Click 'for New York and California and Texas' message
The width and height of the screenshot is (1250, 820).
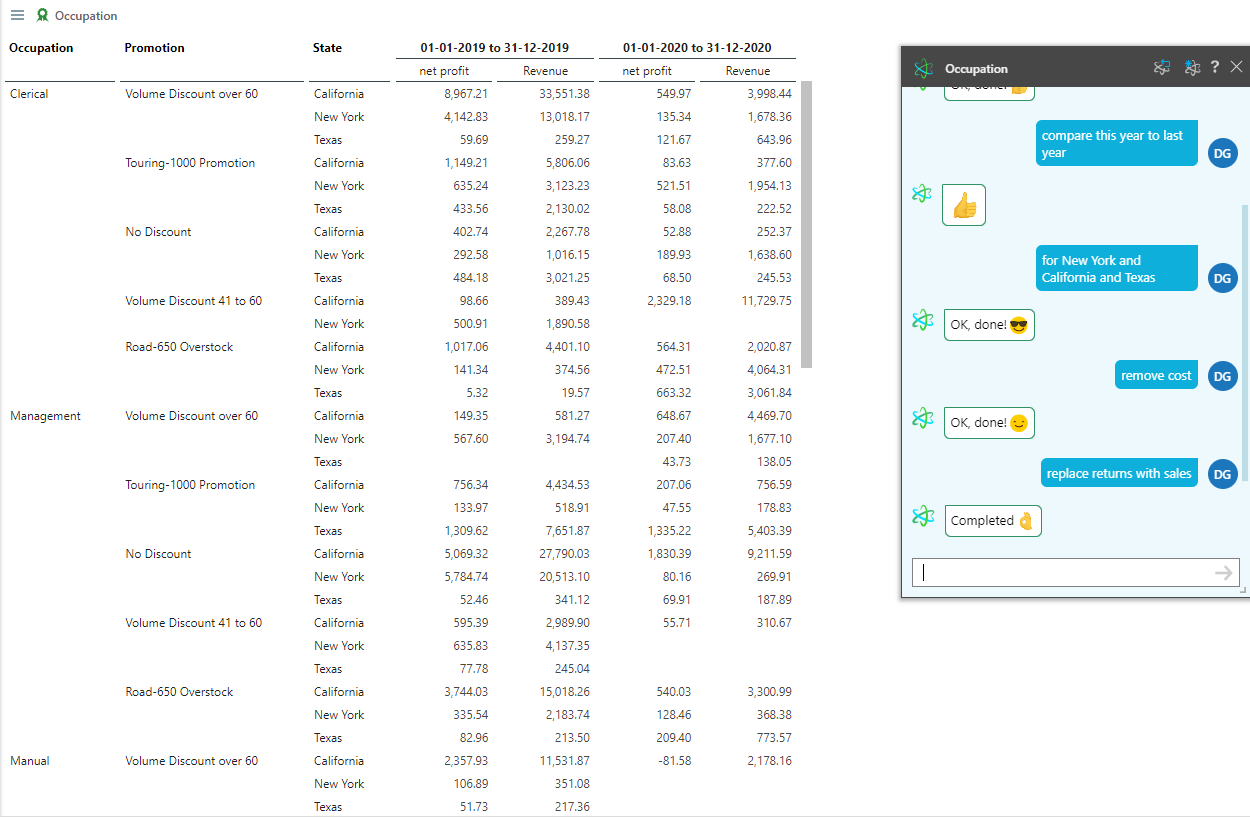pyautogui.click(x=1116, y=269)
